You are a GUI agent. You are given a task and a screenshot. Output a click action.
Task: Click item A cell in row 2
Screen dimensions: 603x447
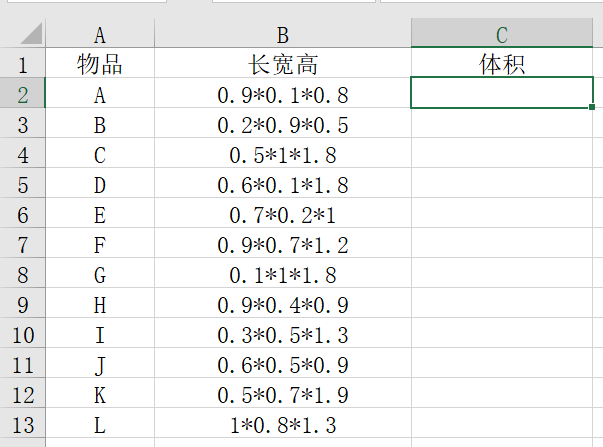tap(100, 93)
